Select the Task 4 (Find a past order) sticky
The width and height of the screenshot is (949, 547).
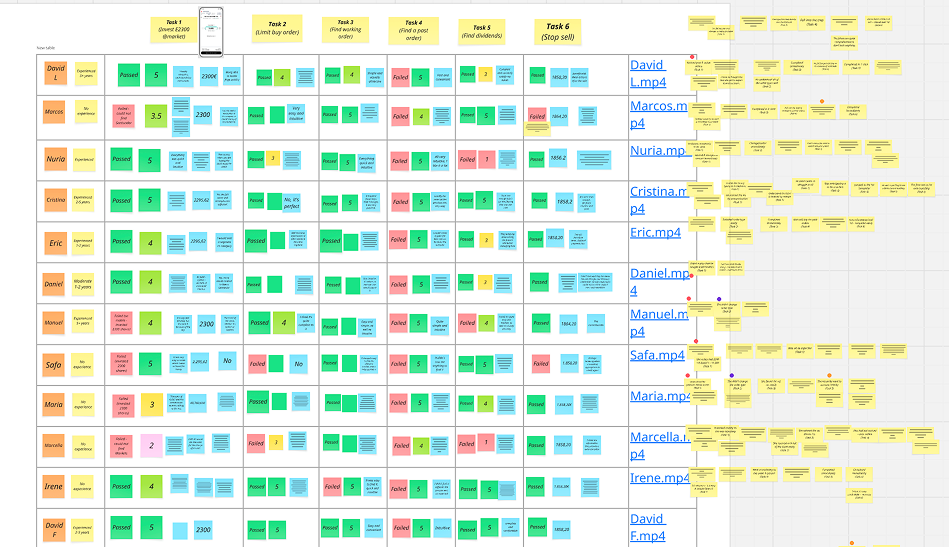[413, 30]
